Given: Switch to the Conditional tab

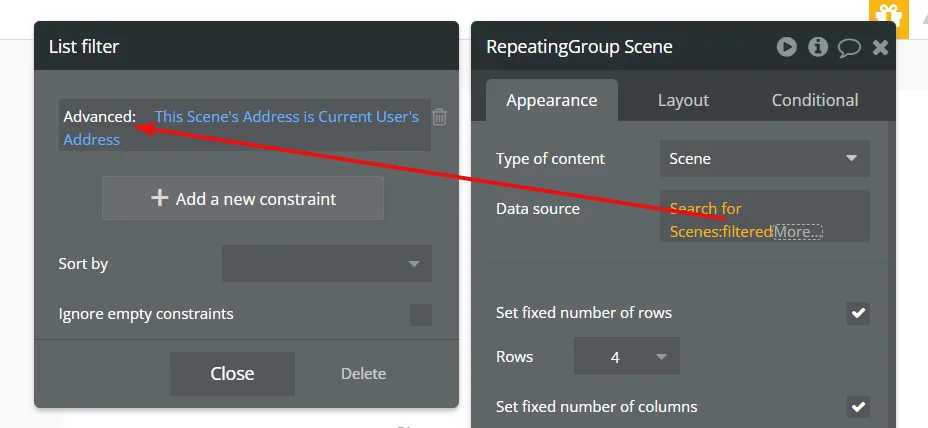Looking at the screenshot, I should click(x=814, y=101).
